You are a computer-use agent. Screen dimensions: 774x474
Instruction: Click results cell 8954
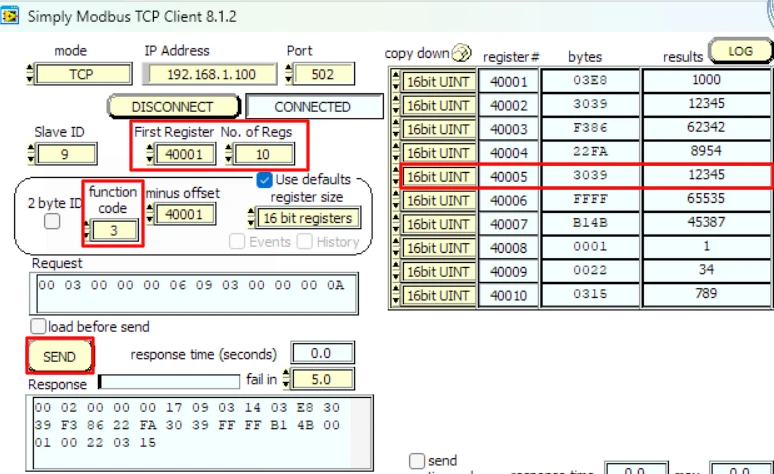(707, 151)
